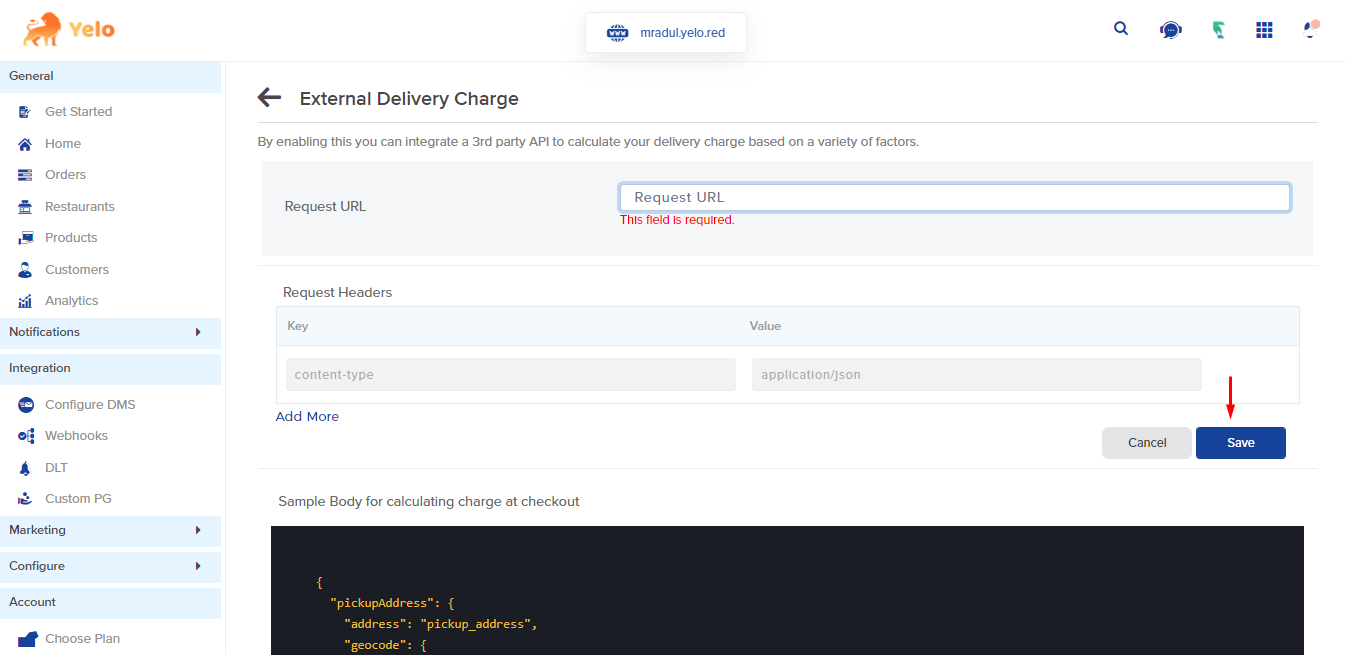1346x655 pixels.
Task: Expand the Configure section
Action: coord(110,566)
